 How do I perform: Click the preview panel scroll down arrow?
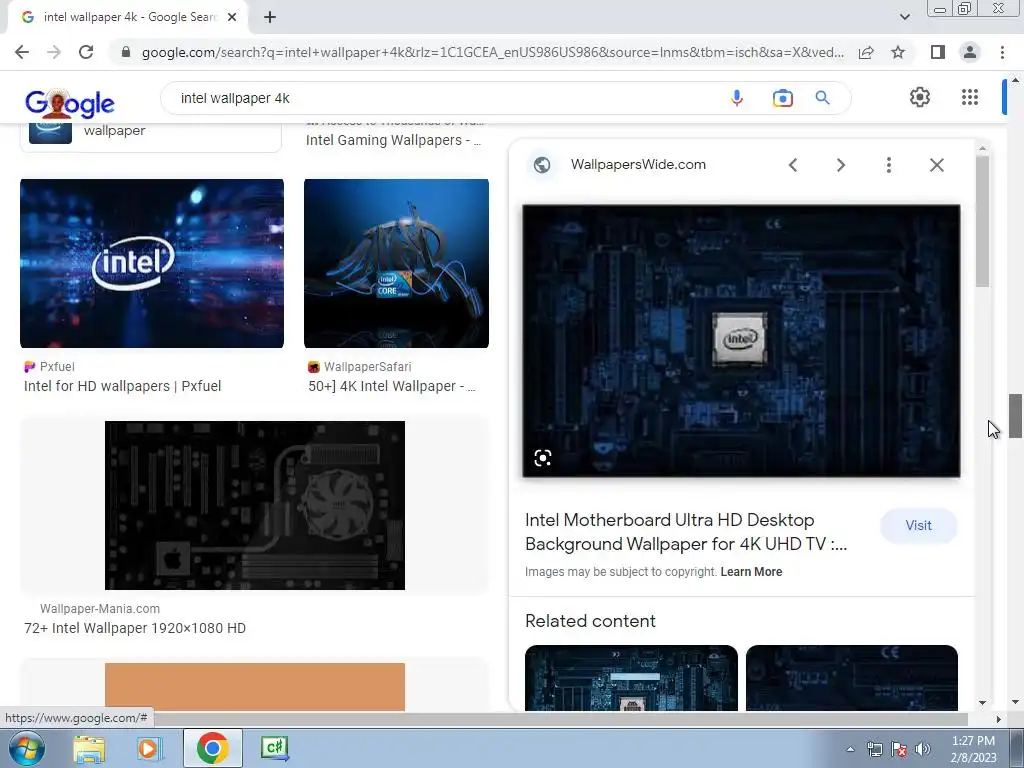[x=982, y=703]
